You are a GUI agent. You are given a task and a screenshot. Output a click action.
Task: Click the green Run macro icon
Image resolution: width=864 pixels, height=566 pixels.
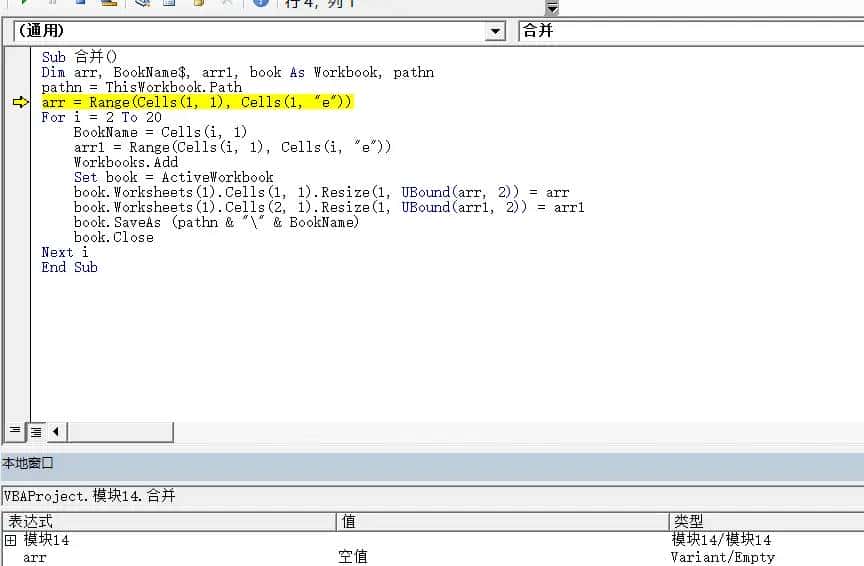pos(22,3)
